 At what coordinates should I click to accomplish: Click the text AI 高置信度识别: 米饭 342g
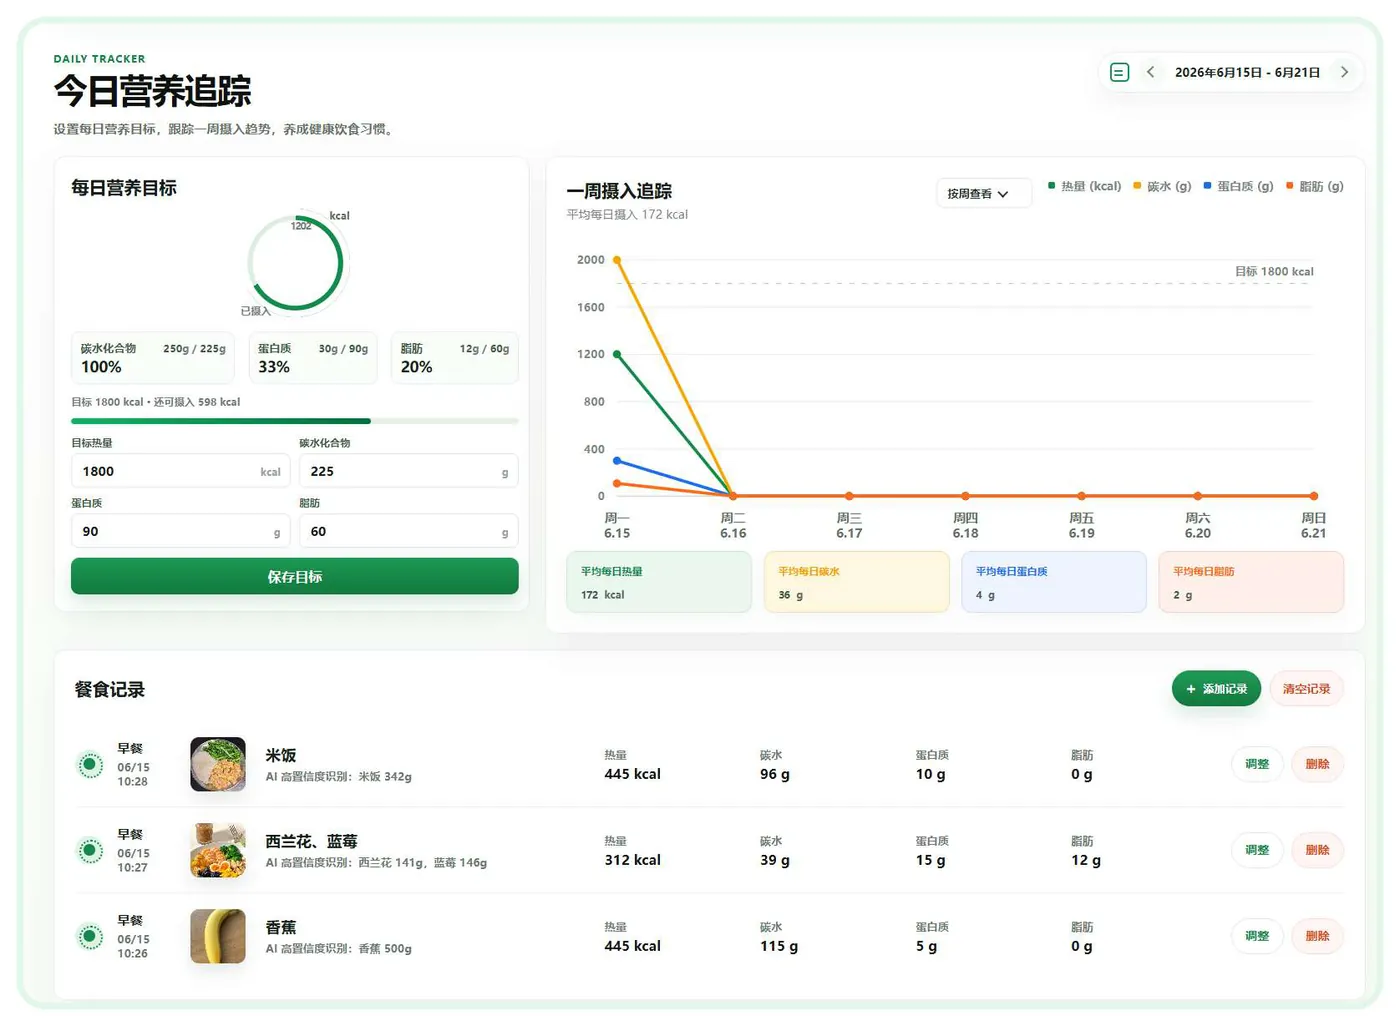click(338, 776)
